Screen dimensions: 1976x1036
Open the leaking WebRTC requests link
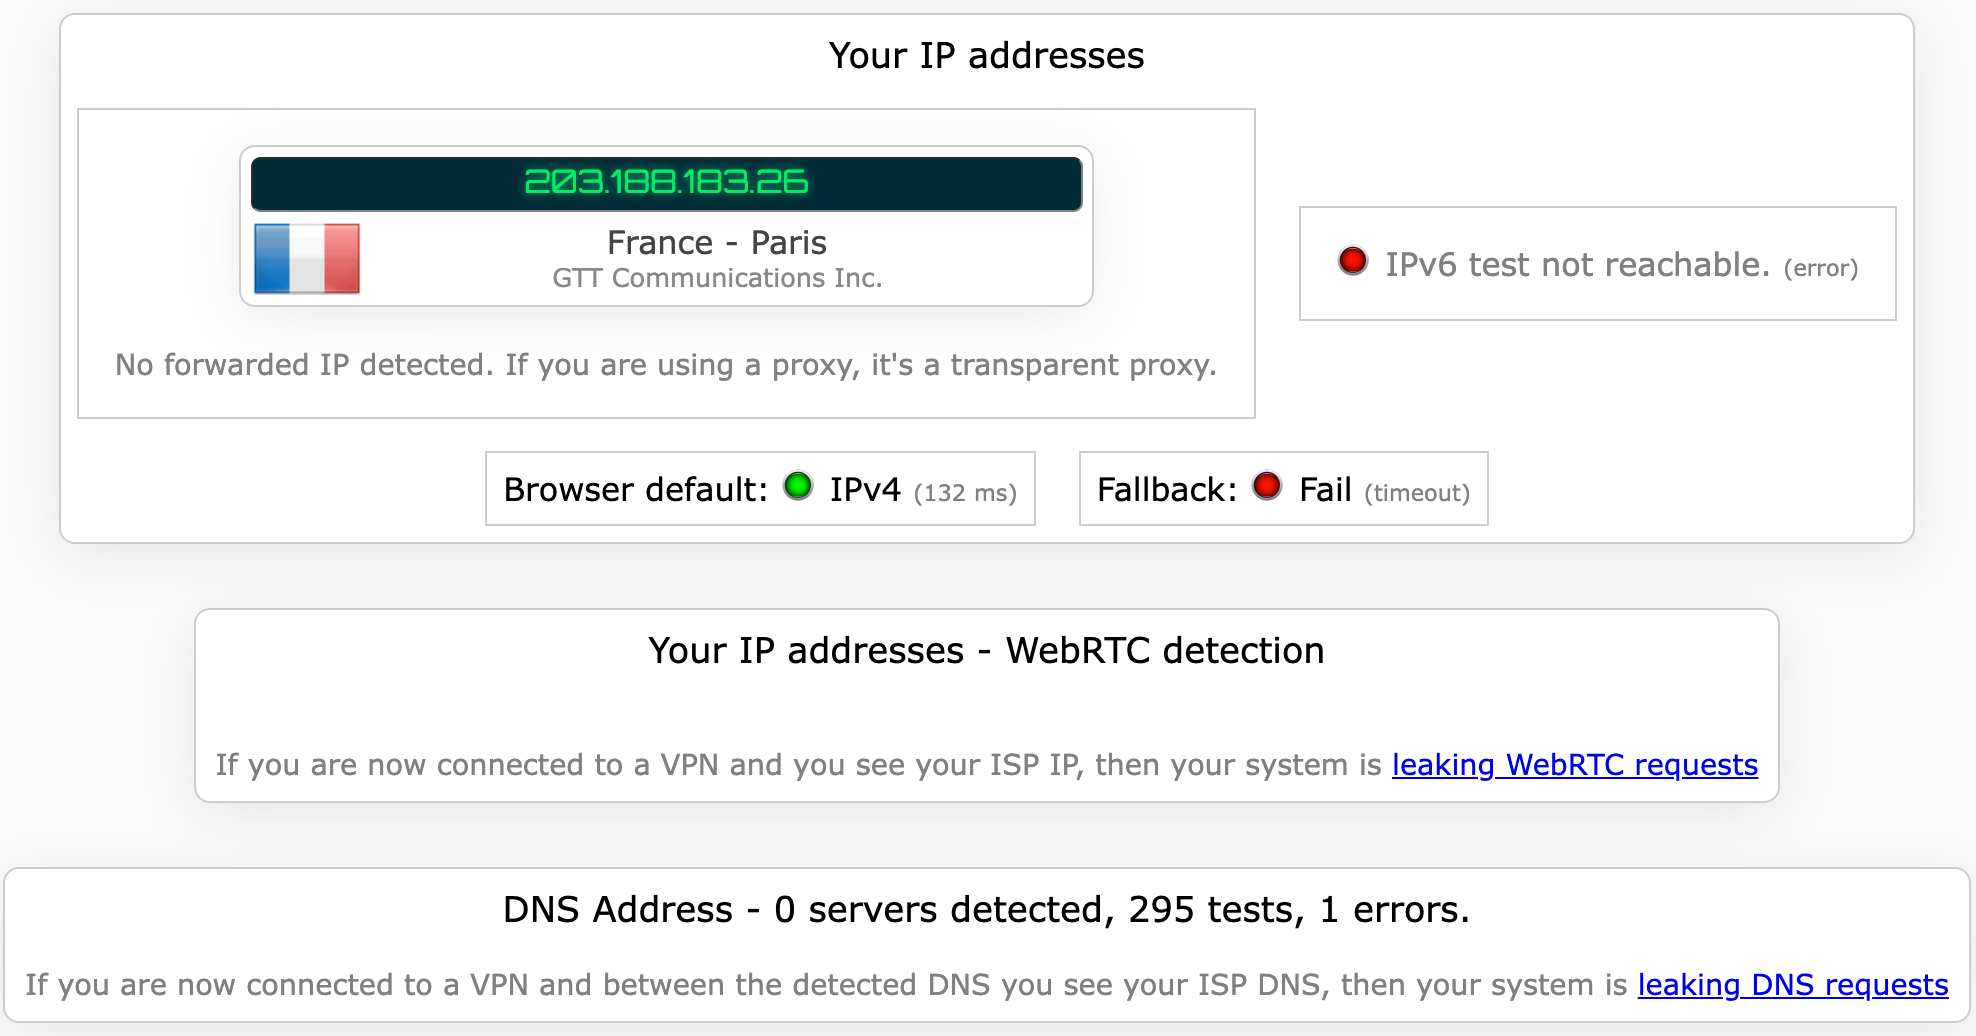point(1574,765)
